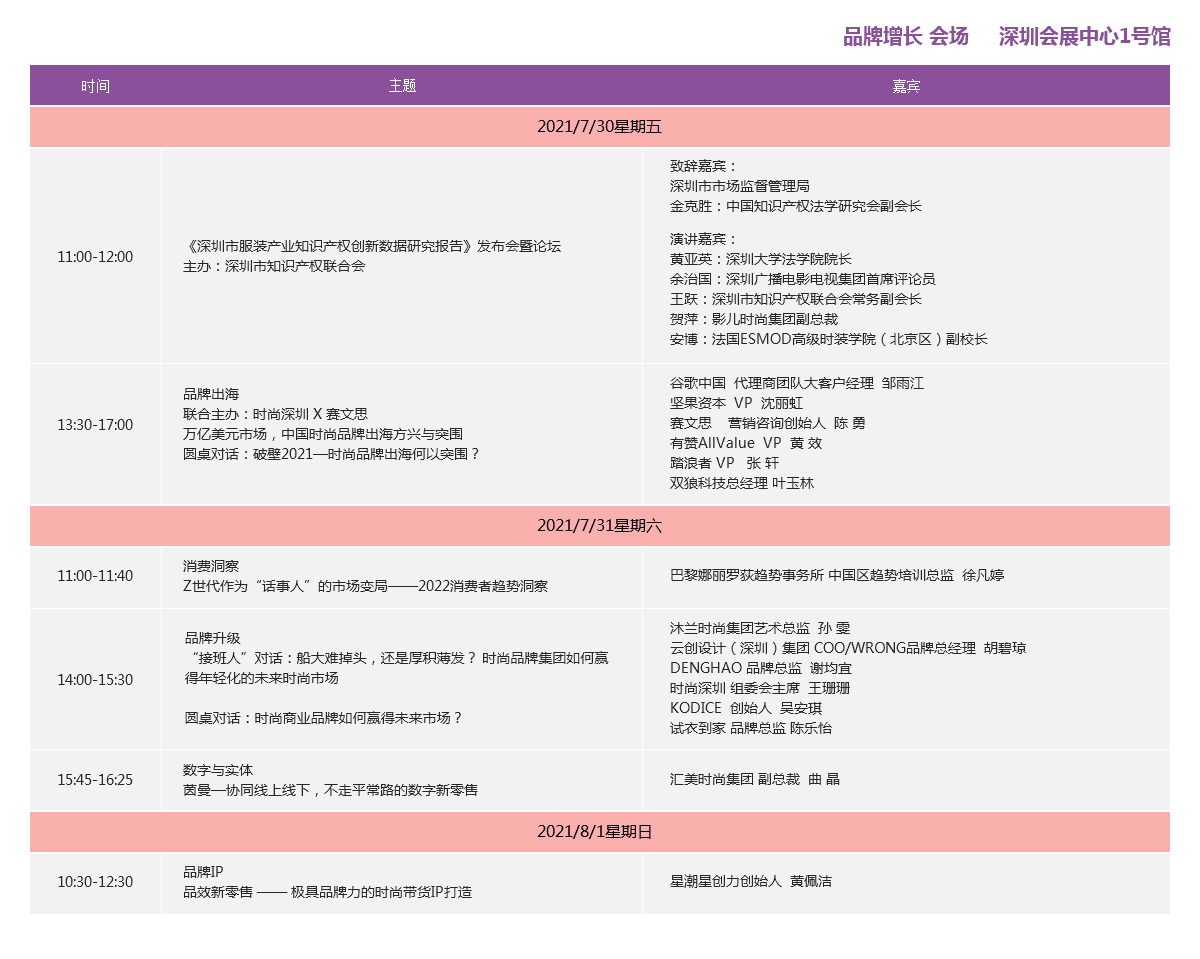
Task: Click the 消费洞察 topic heading
Action: point(211,566)
